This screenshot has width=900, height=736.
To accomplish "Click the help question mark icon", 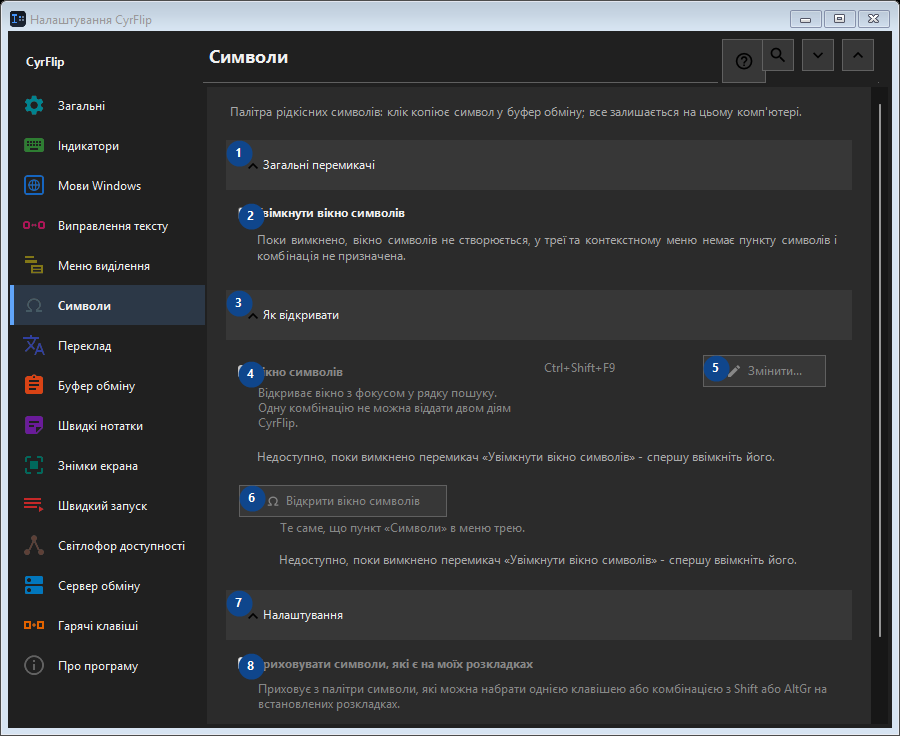I will tap(743, 61).
